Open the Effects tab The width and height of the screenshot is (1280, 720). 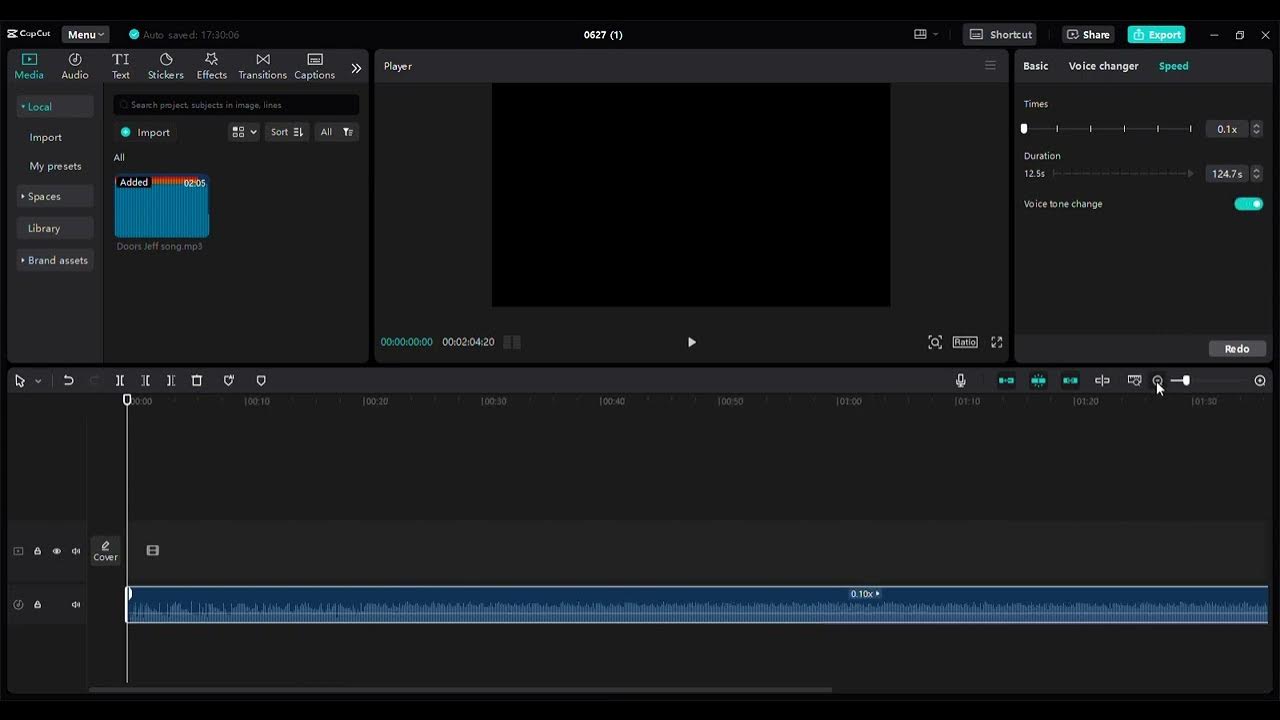[x=211, y=66]
